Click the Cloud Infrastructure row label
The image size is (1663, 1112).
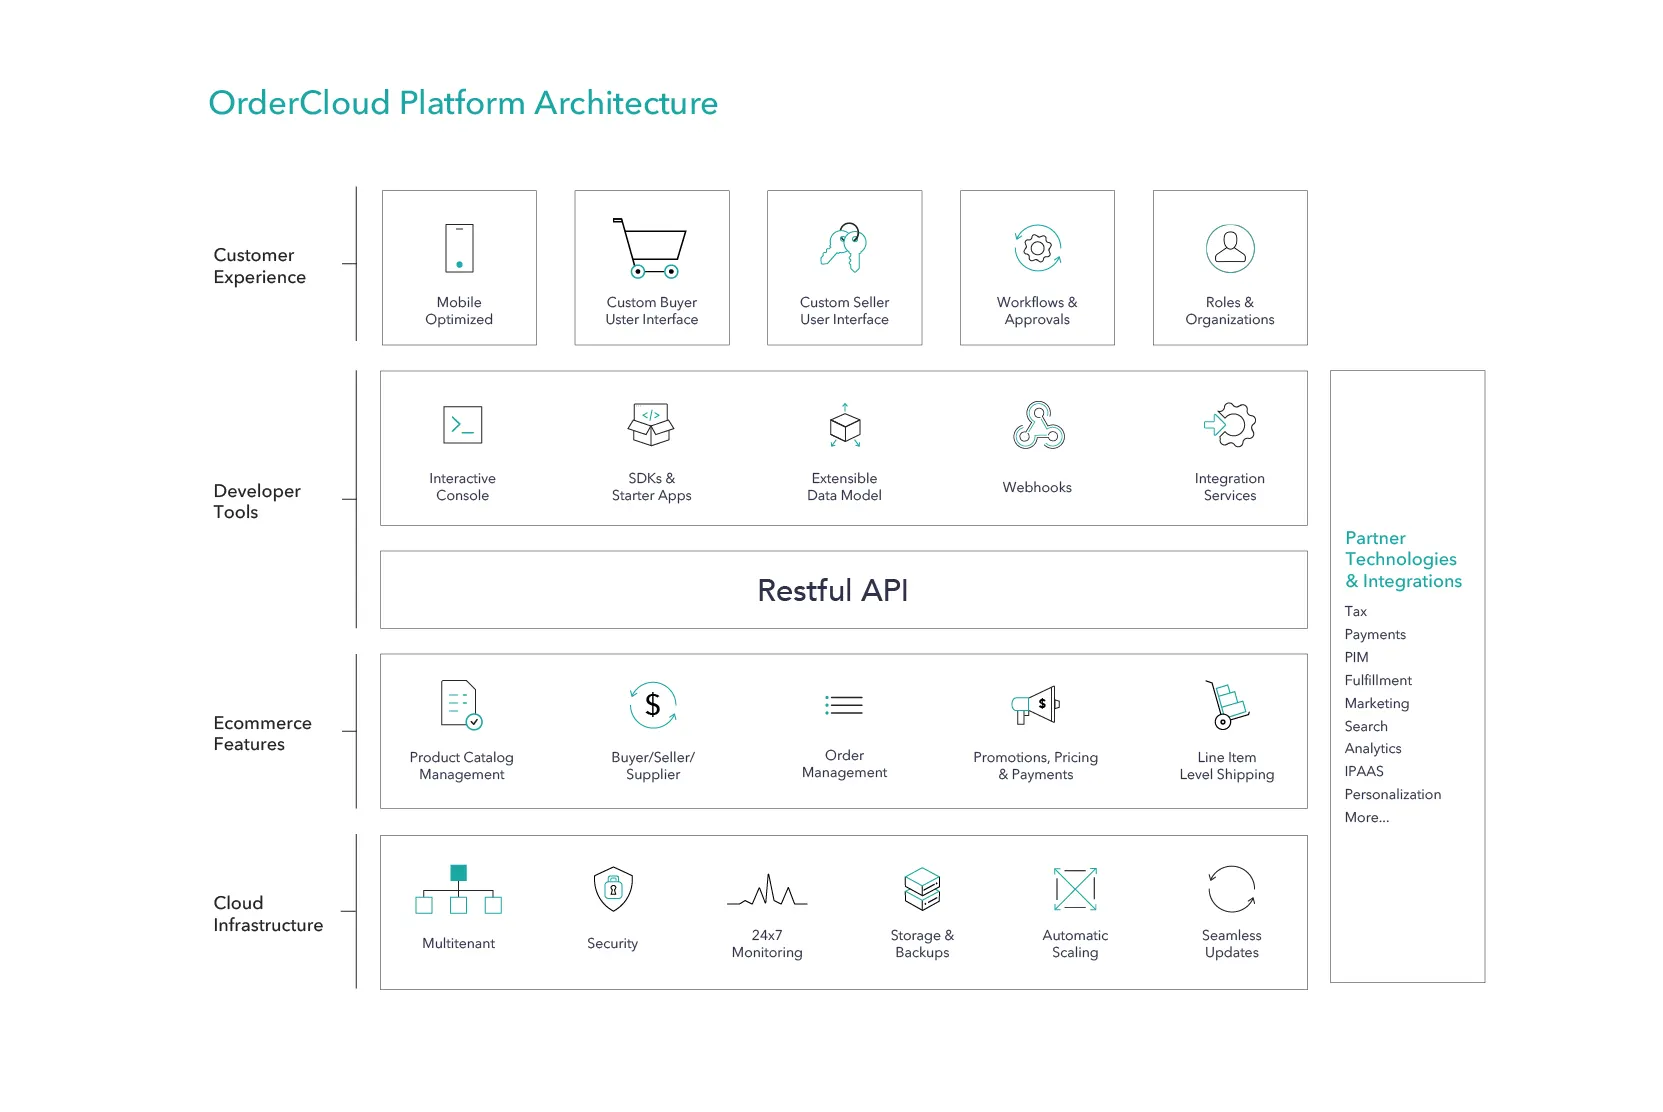point(268,914)
